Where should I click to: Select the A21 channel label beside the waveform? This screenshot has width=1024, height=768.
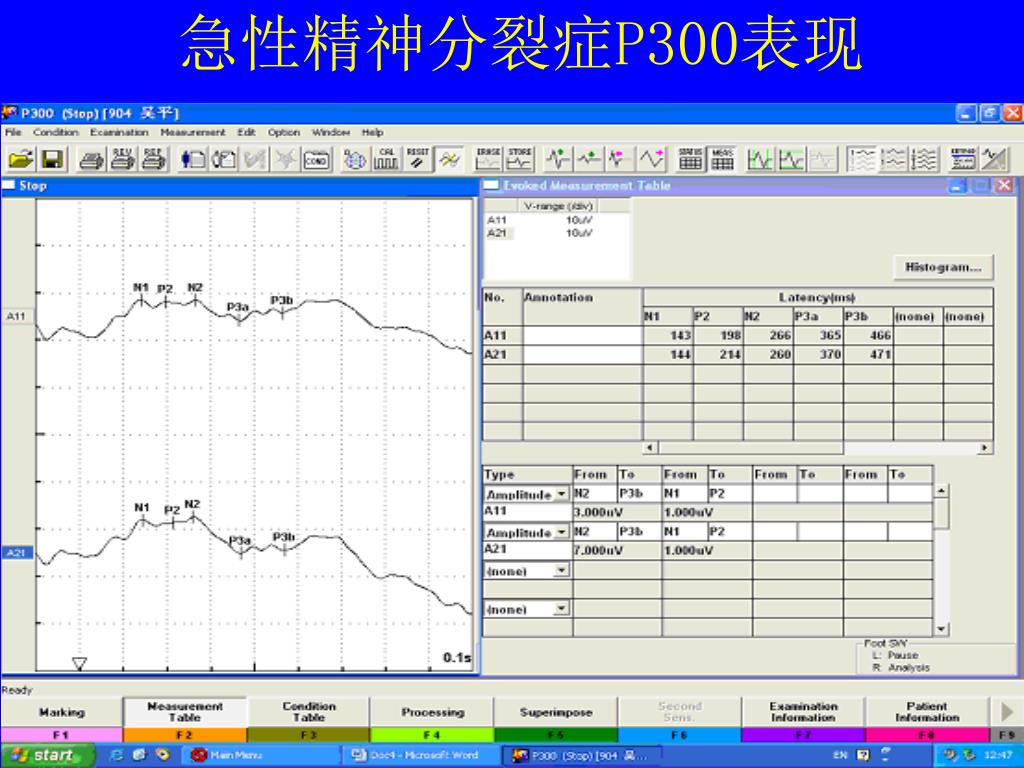pos(16,553)
